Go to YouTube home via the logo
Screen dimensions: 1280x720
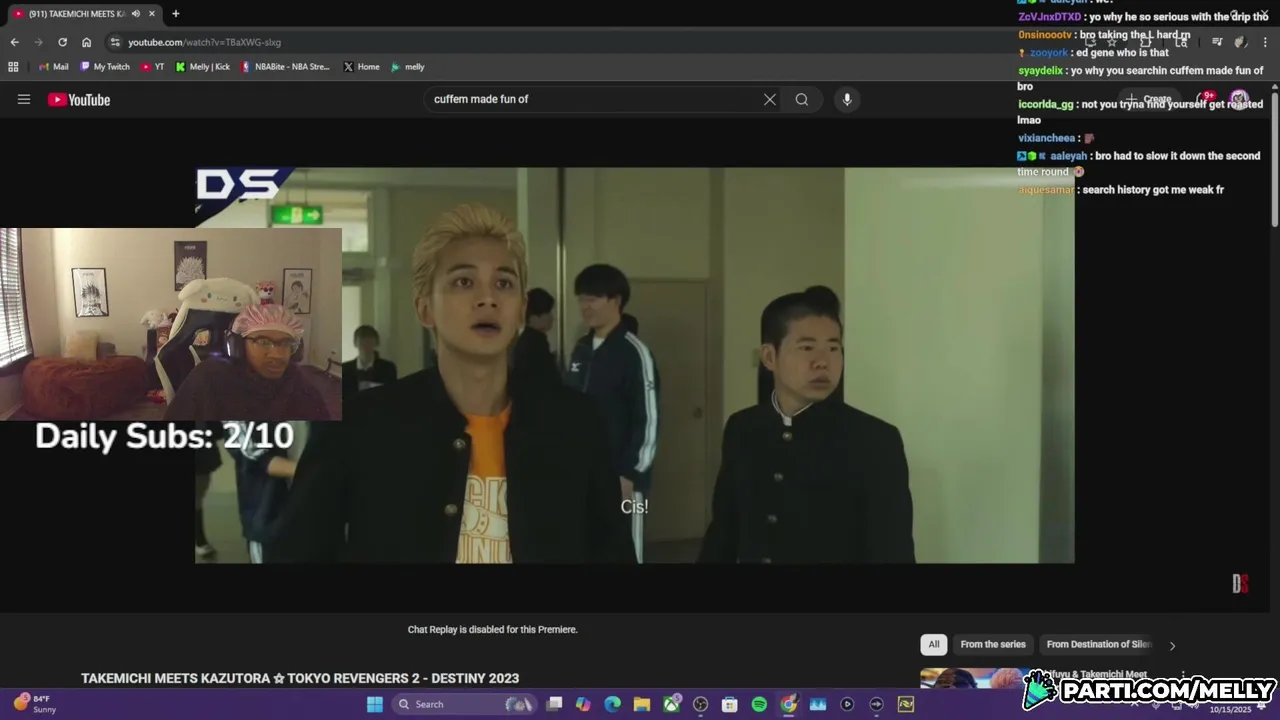(x=79, y=99)
